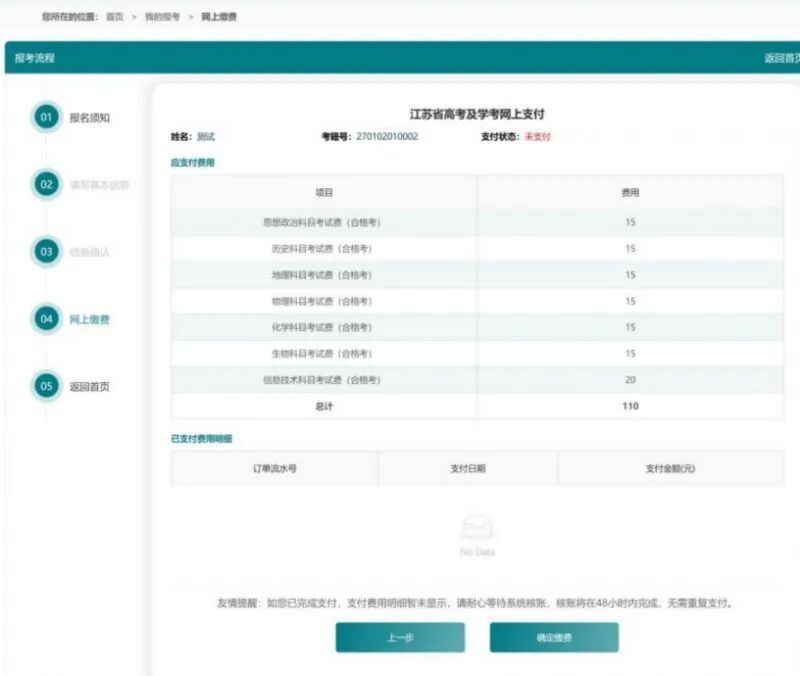
Task: Click 江苏省高考及学考网上支付 title
Action: (477, 114)
